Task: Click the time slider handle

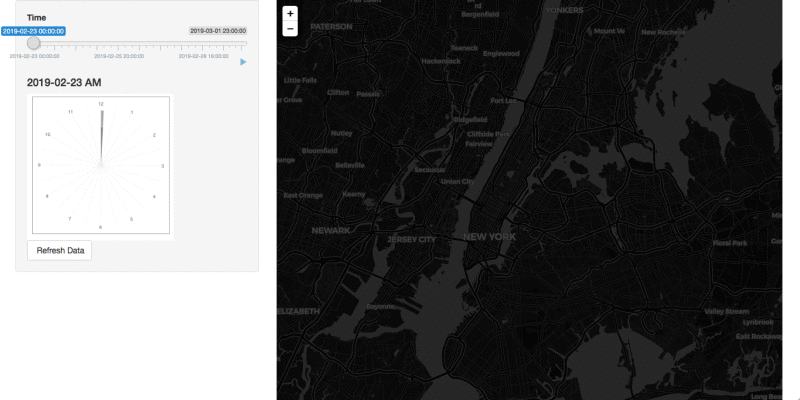Action: pyautogui.click(x=33, y=43)
